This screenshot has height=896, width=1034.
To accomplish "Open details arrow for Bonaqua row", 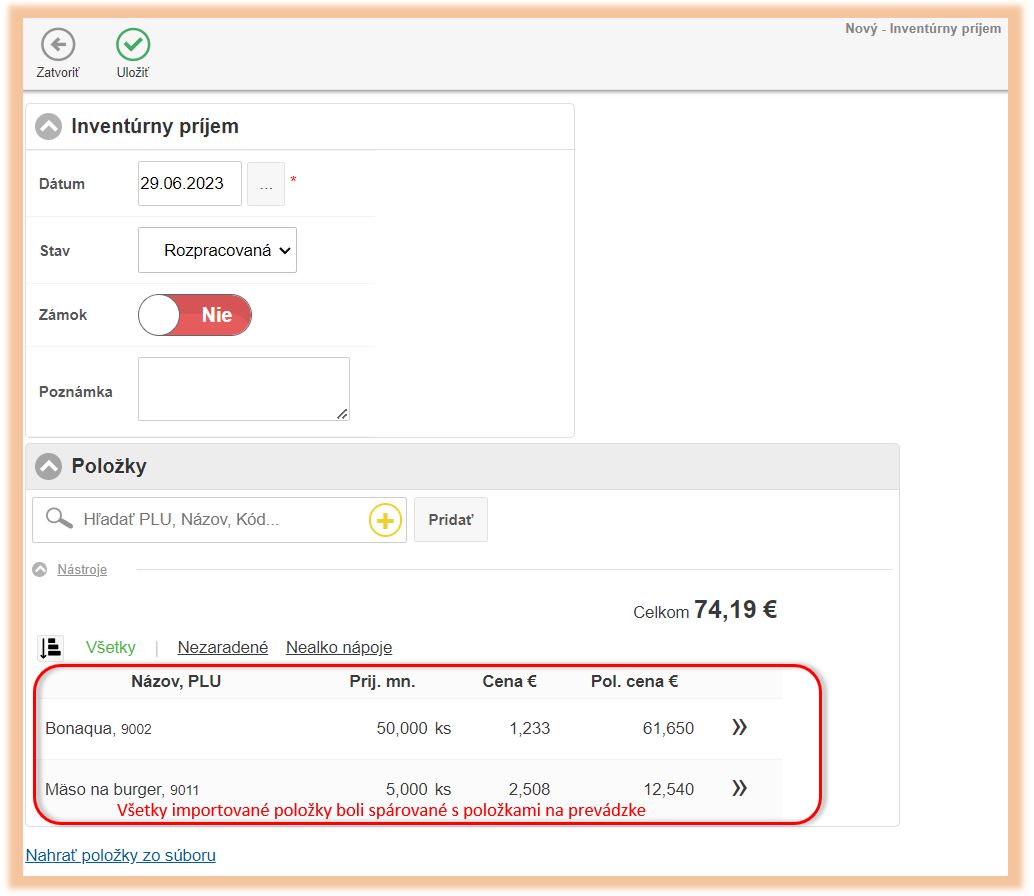I will [739, 727].
